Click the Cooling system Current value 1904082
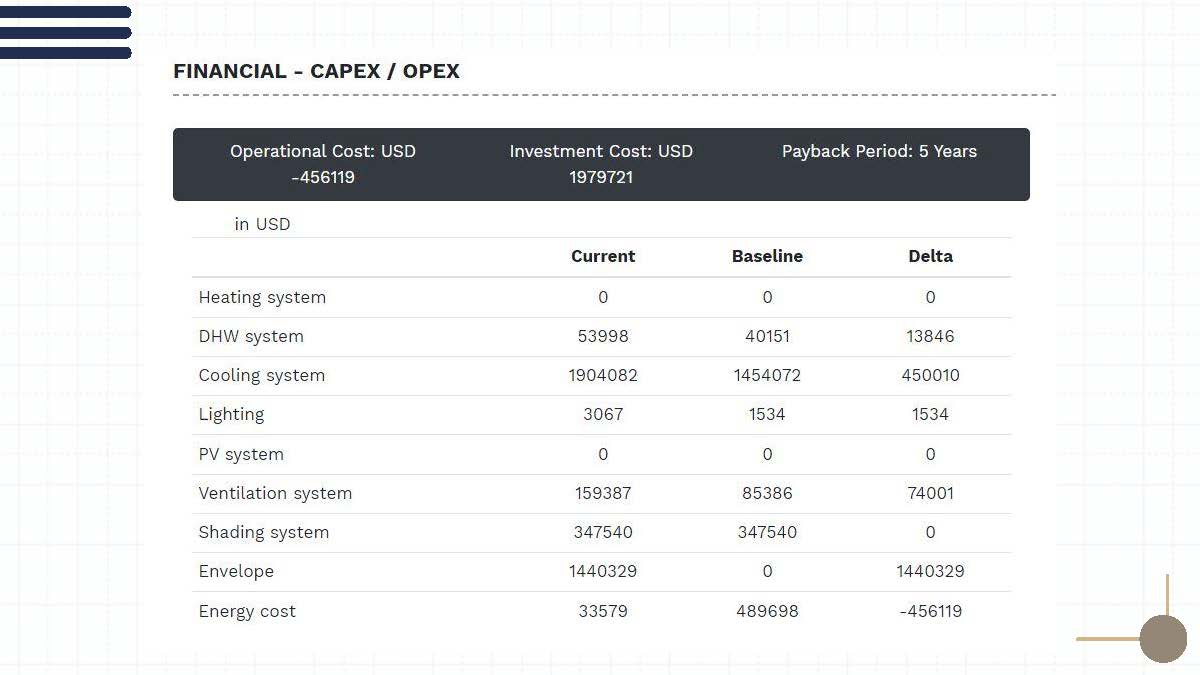The width and height of the screenshot is (1200, 675). pos(603,375)
